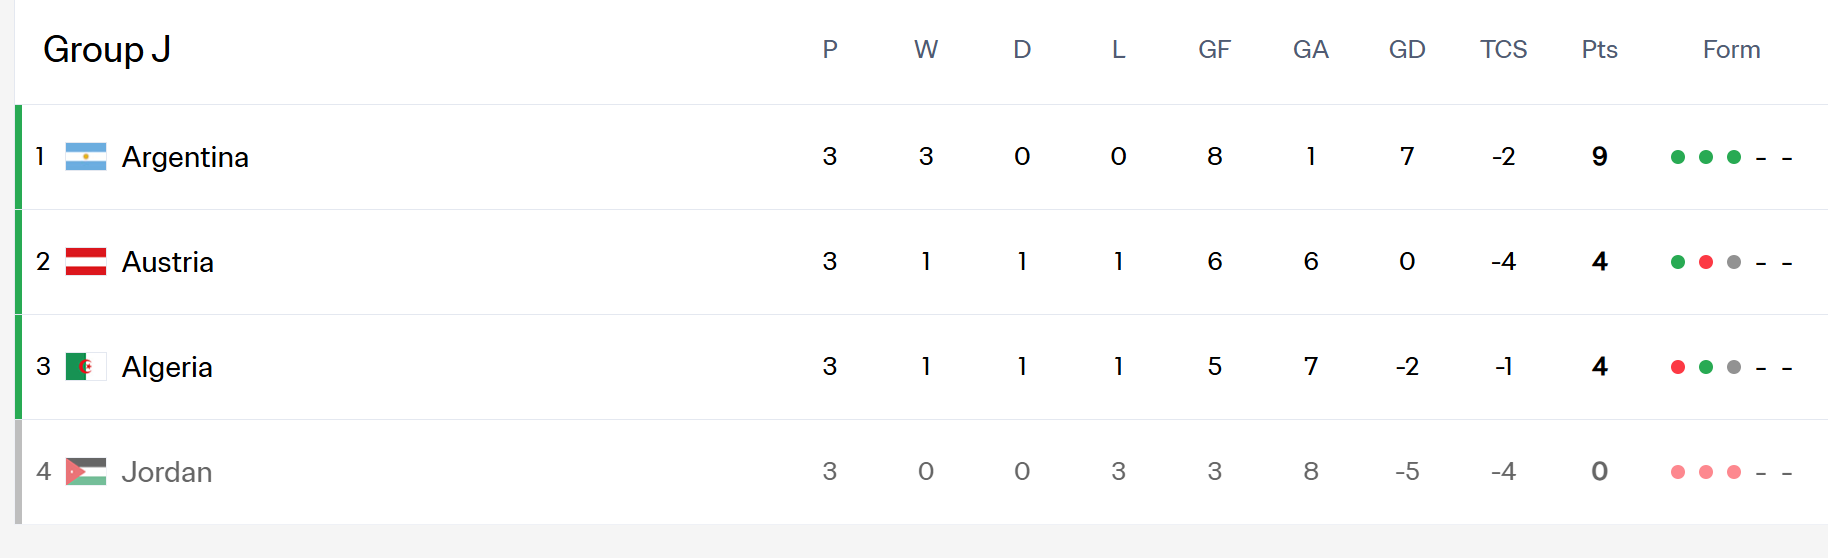Click the Group J heading
This screenshot has width=1828, height=558.
click(107, 49)
